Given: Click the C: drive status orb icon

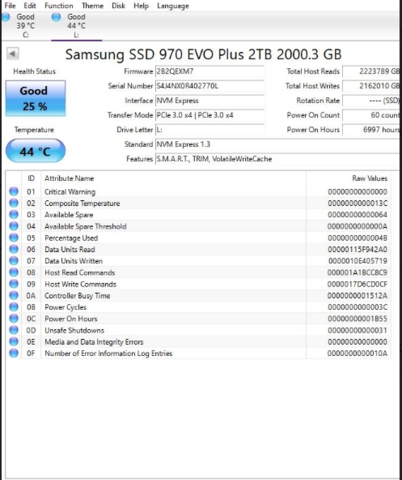Looking at the screenshot, I should (x=6, y=17).
